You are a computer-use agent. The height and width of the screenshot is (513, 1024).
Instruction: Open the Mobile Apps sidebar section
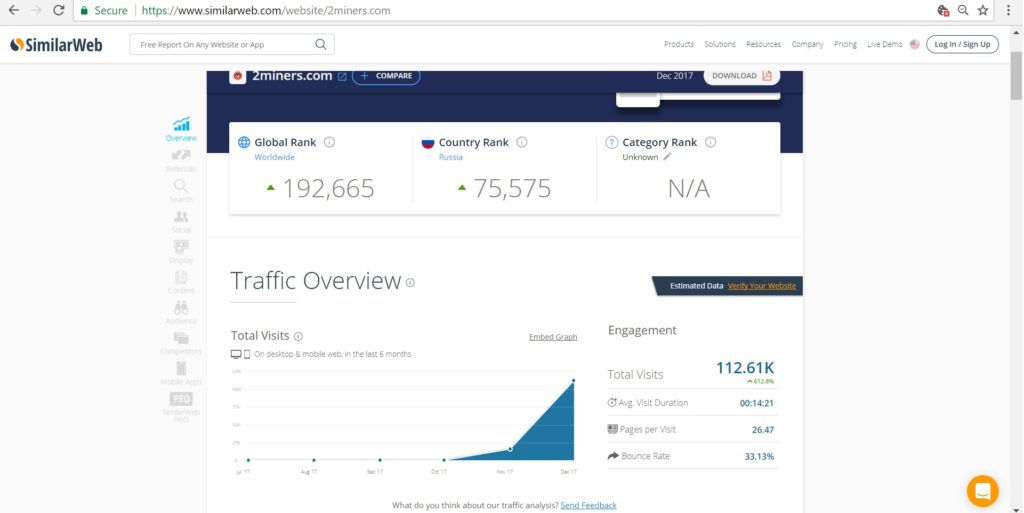[181, 373]
